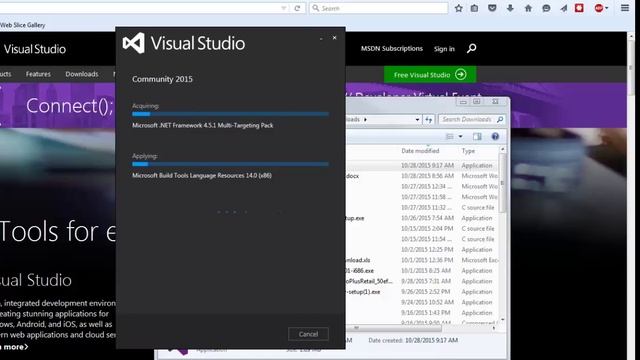
Task: Click the Applying progress bar
Action: click(230, 164)
